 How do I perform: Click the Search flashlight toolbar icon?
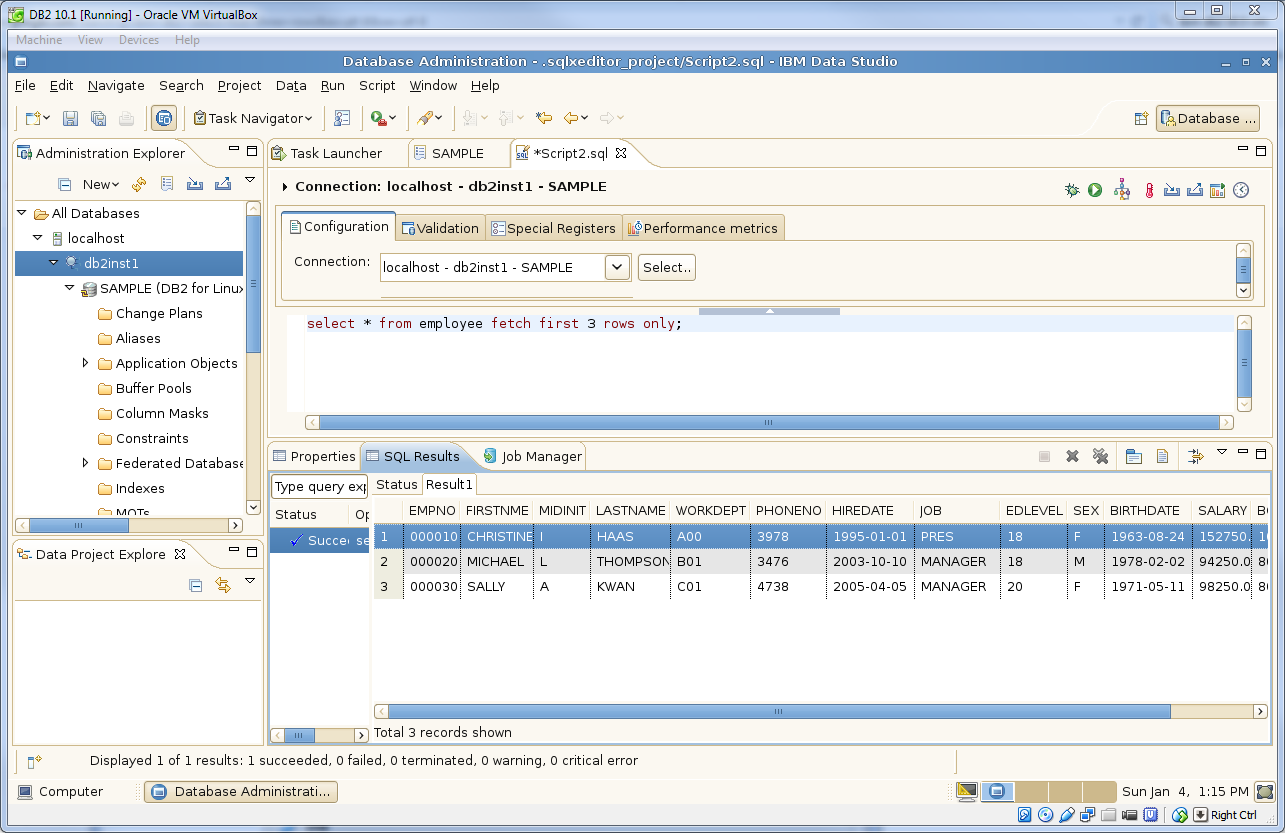click(425, 118)
